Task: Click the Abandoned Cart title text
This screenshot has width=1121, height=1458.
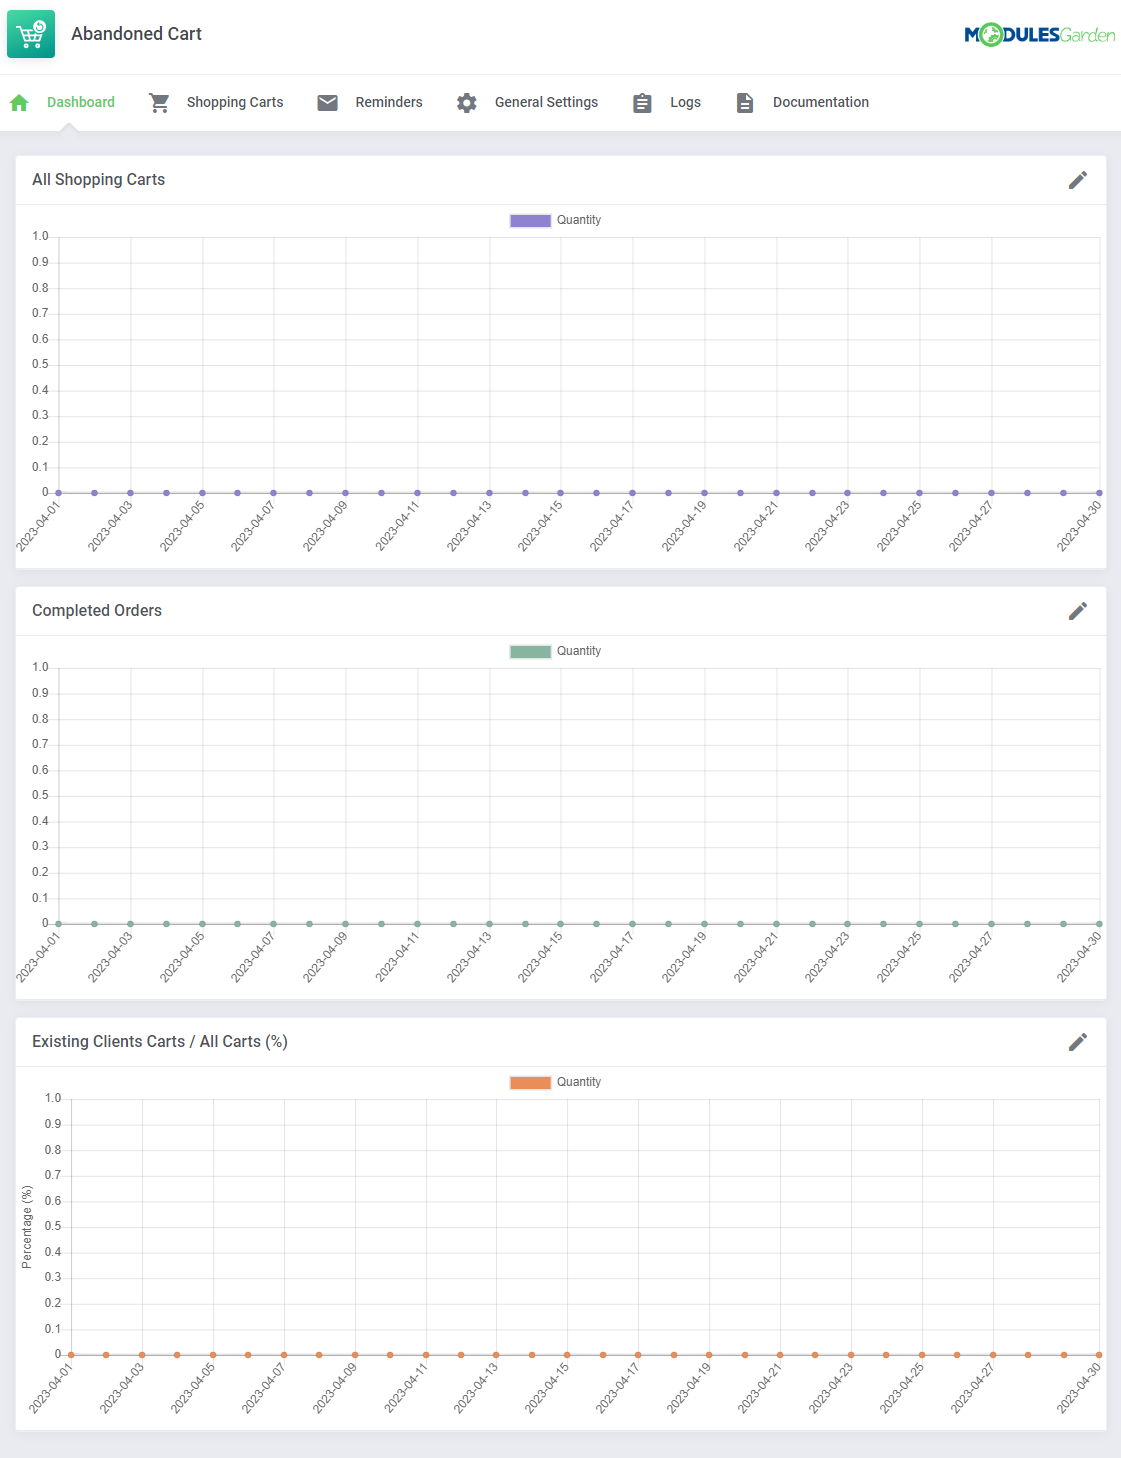Action: coord(136,34)
